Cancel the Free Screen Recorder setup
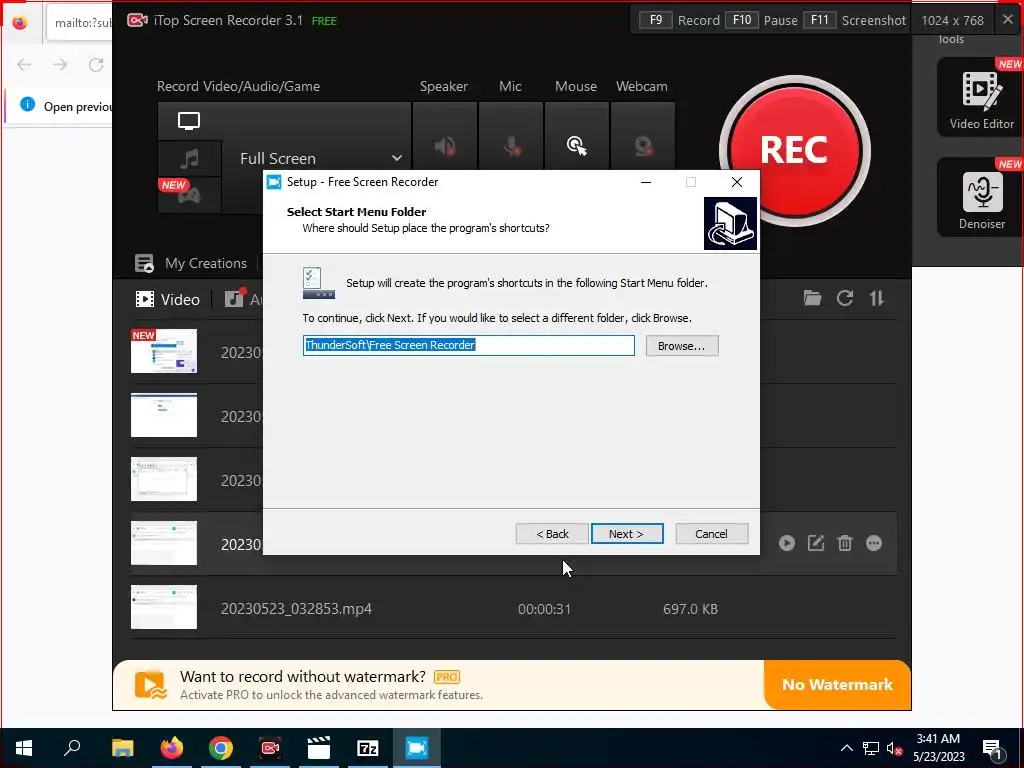The height and width of the screenshot is (768, 1024). [x=711, y=534]
